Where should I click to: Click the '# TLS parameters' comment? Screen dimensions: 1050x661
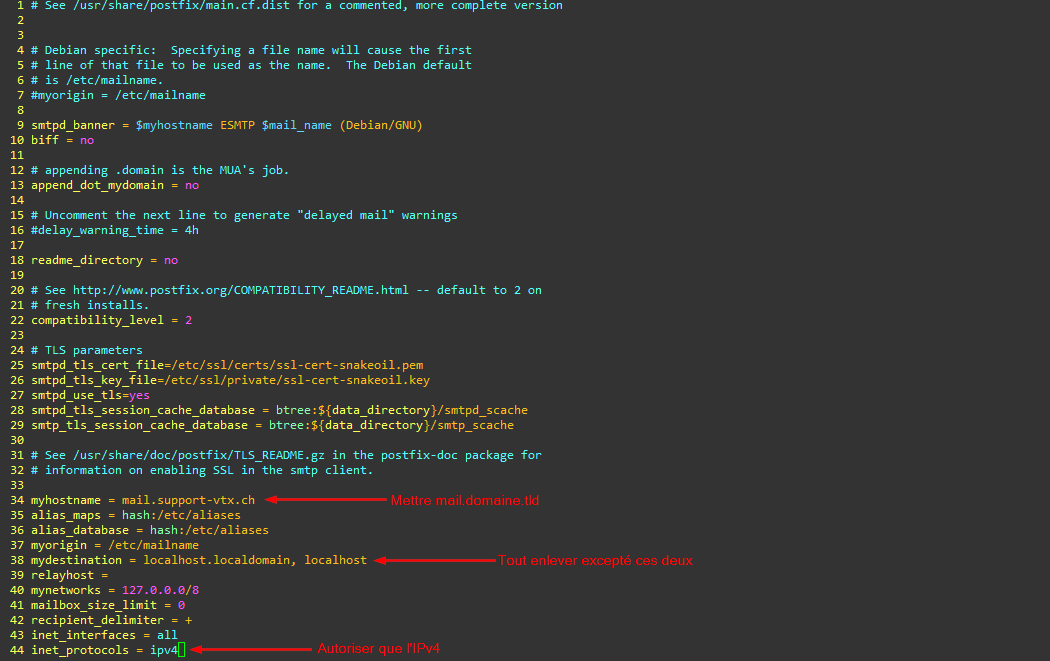point(86,350)
